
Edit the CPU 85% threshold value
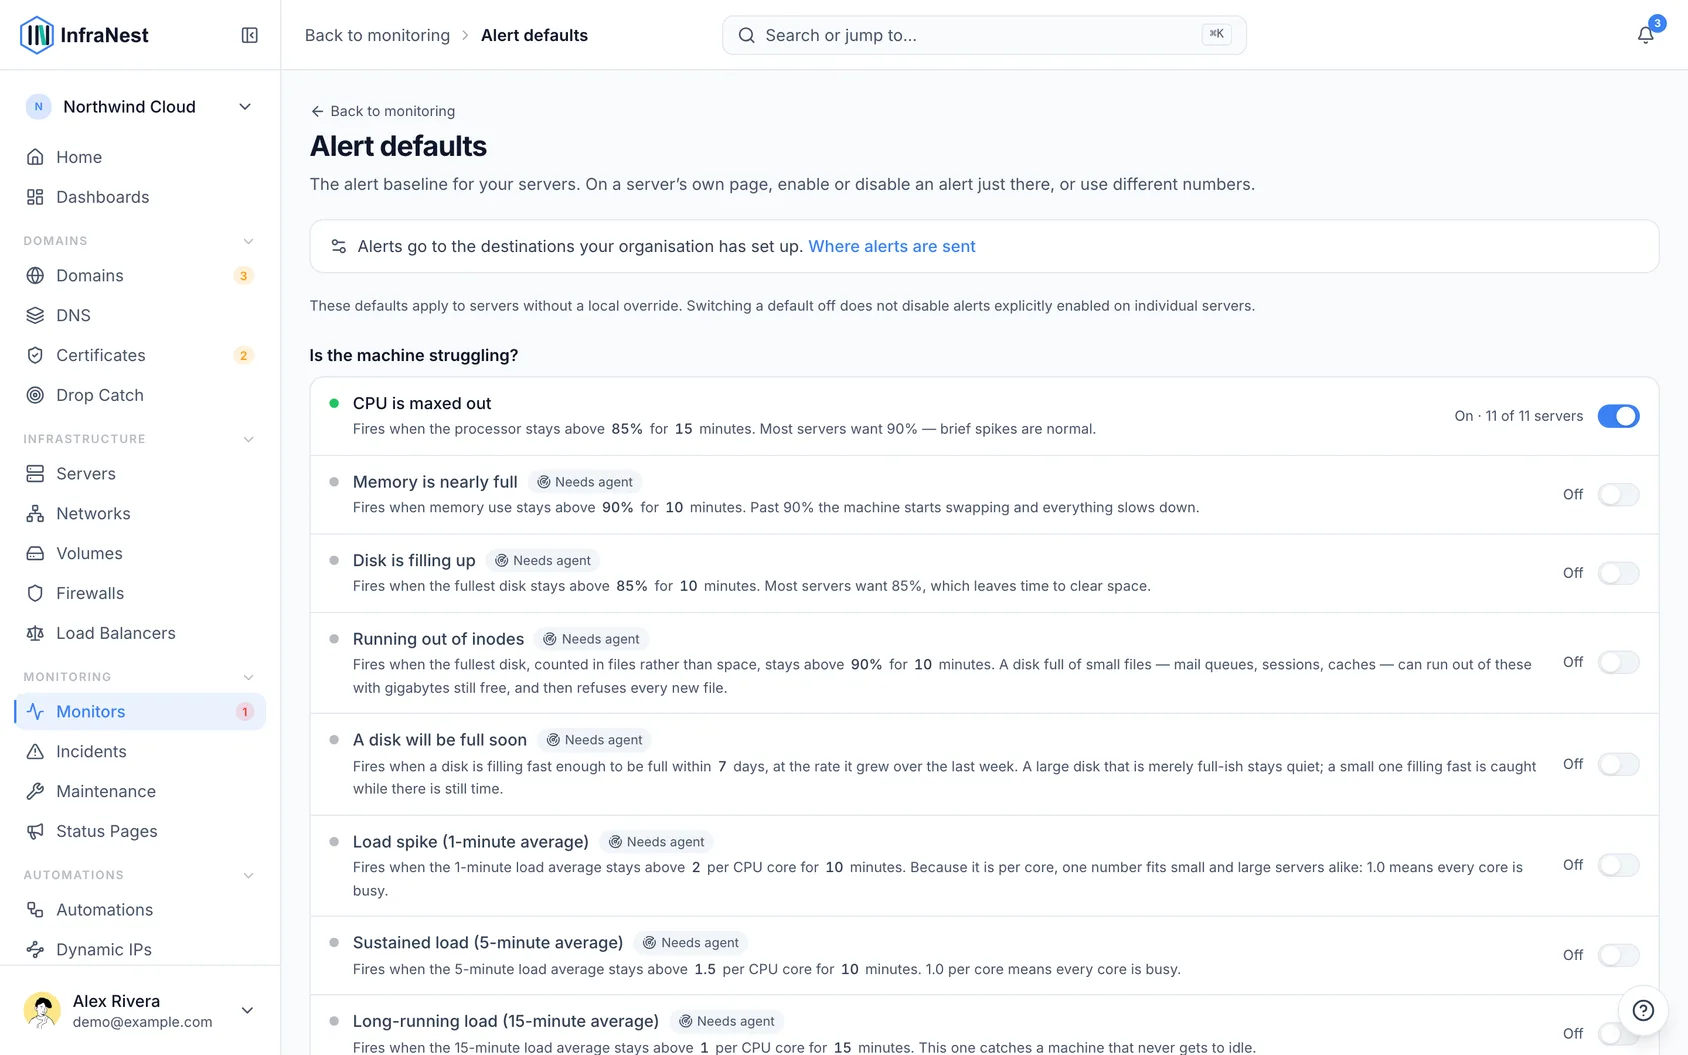[627, 429]
